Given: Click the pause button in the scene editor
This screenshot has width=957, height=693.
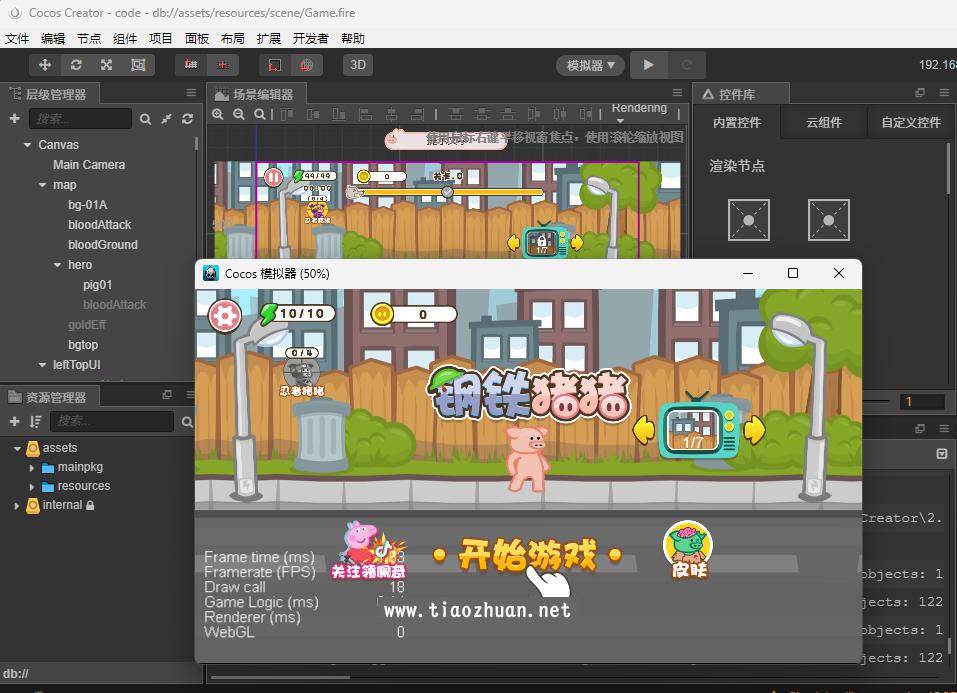Looking at the screenshot, I should (273, 177).
